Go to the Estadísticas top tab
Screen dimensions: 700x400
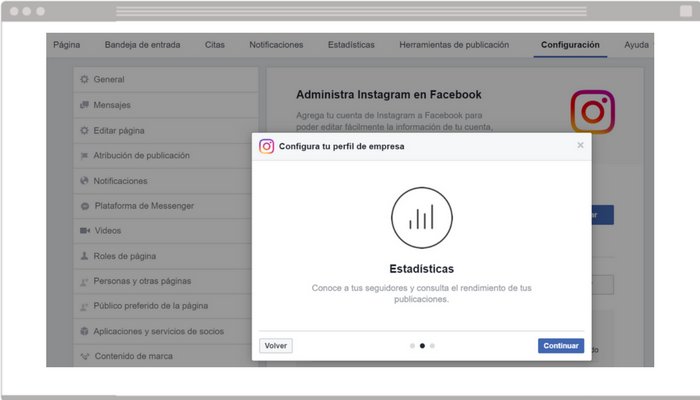pyautogui.click(x=351, y=45)
